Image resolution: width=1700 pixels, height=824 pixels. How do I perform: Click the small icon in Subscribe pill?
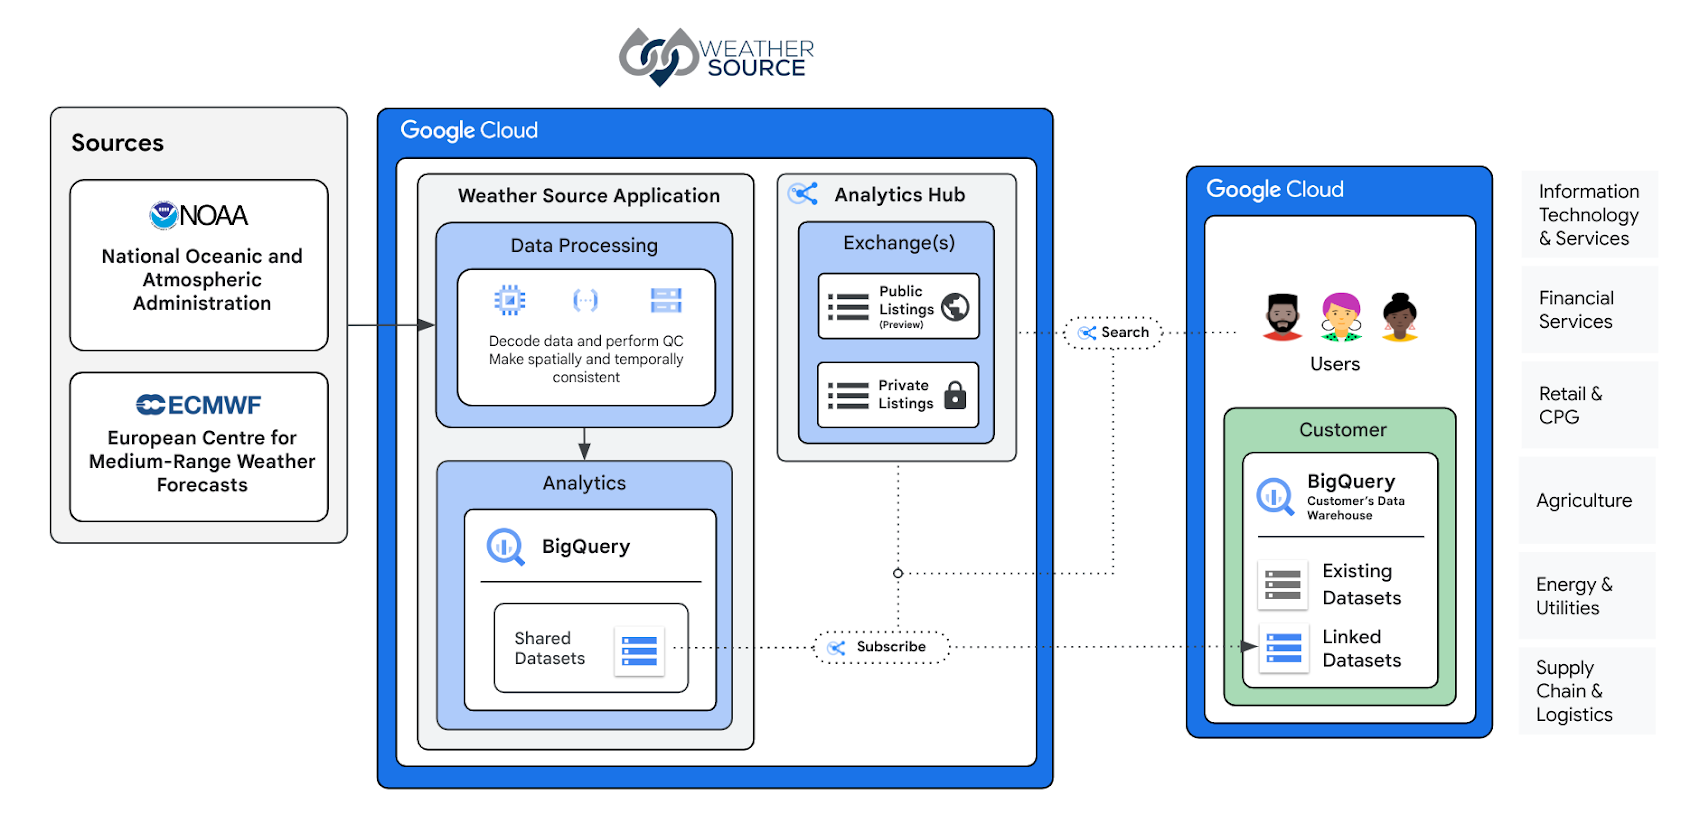pyautogui.click(x=836, y=648)
